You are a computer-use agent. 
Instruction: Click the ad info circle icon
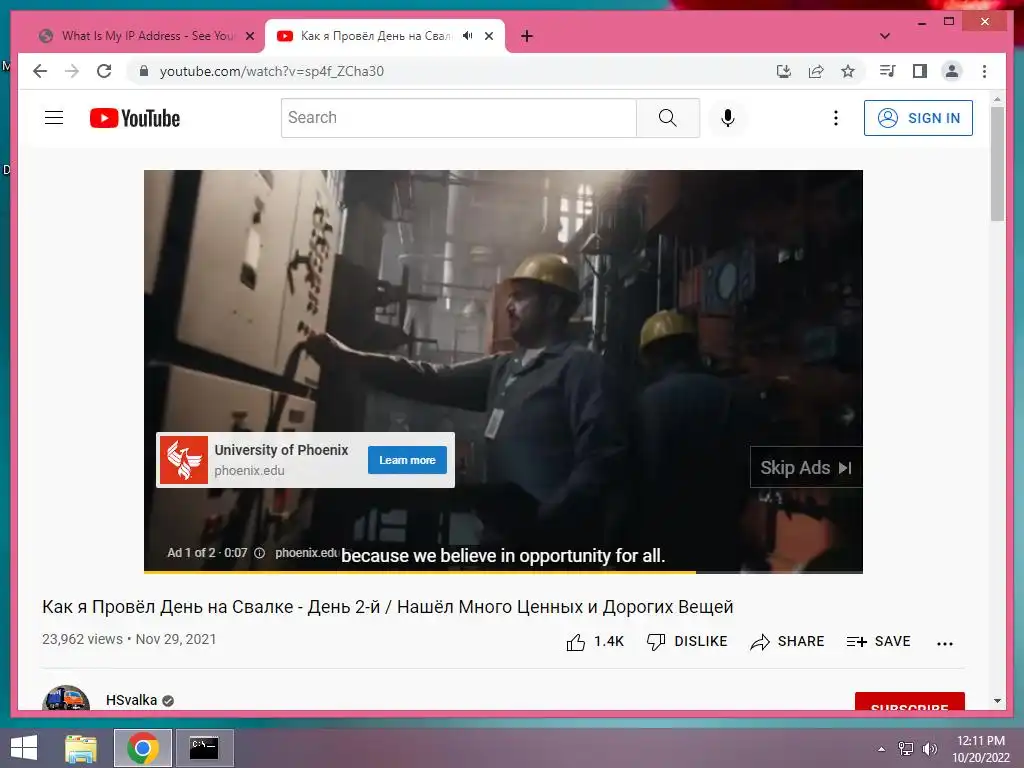tap(259, 552)
